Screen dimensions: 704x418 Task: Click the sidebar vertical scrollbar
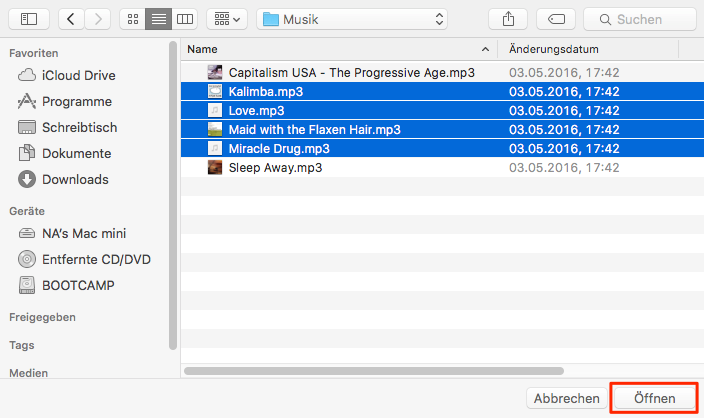[173, 195]
